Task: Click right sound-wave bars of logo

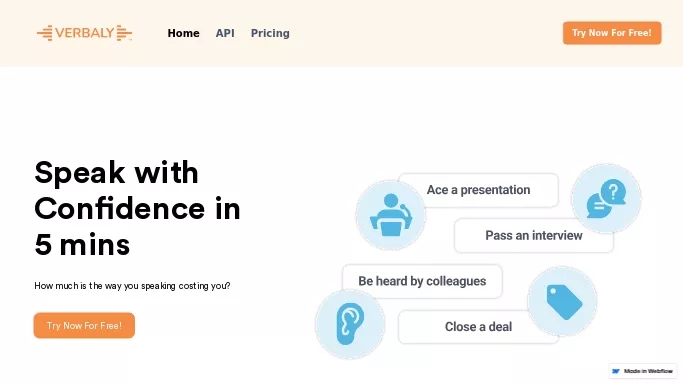Action: (x=124, y=33)
